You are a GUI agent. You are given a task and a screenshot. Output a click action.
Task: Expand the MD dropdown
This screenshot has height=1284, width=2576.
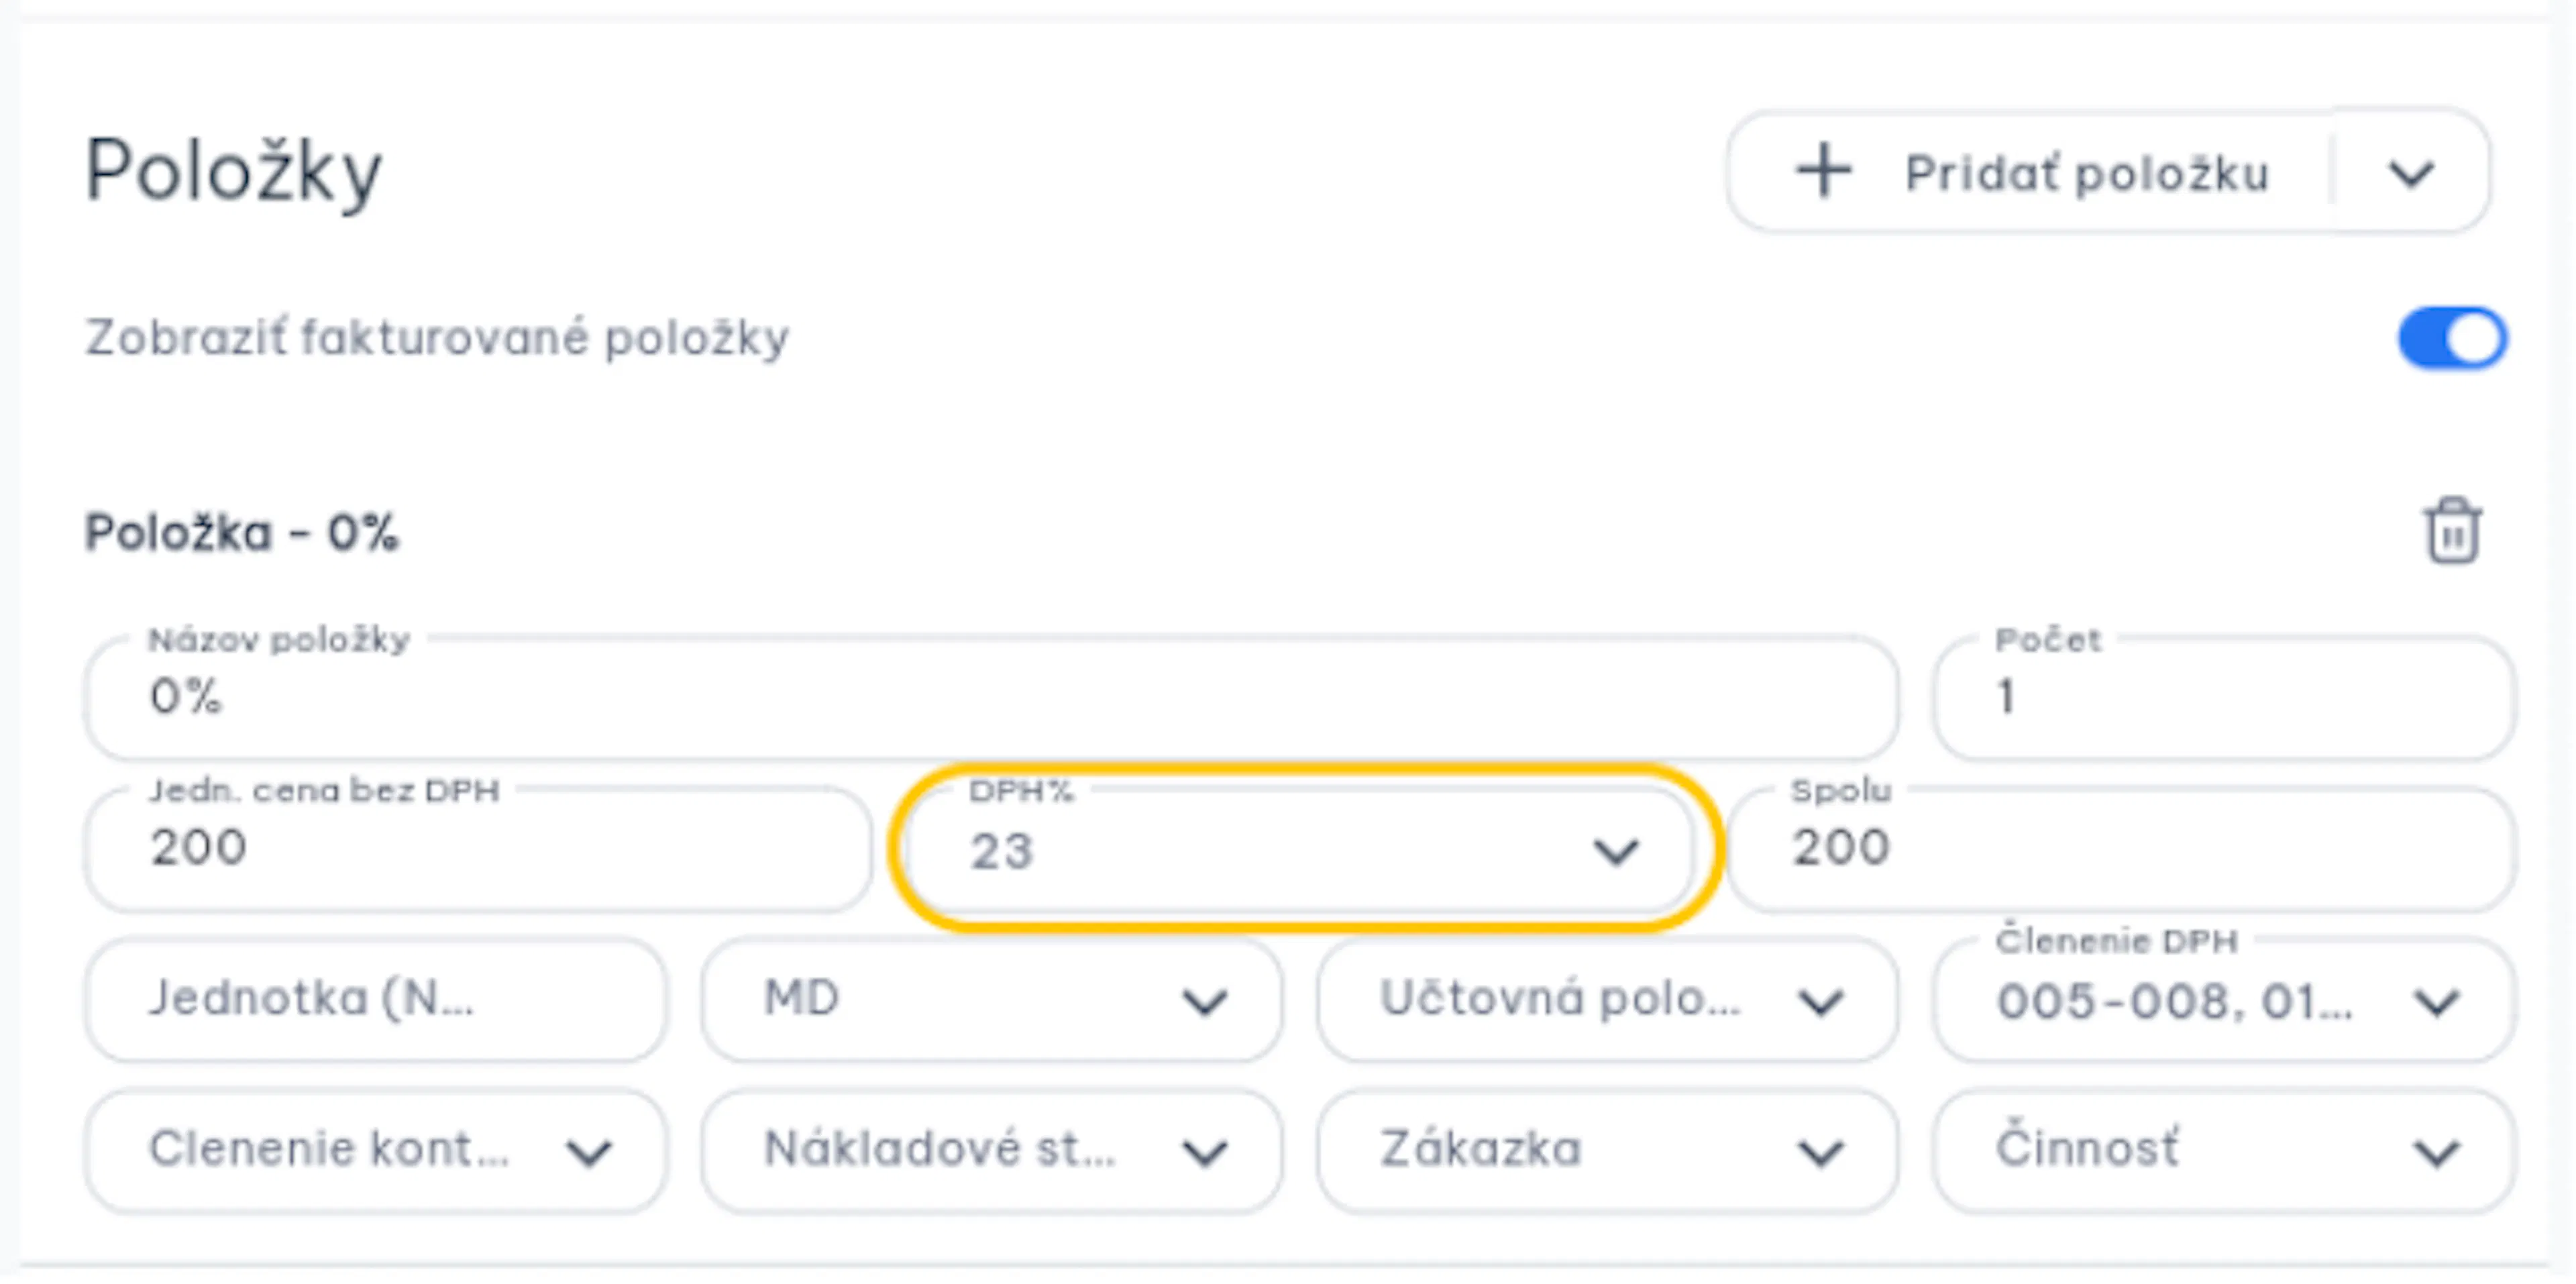point(990,999)
